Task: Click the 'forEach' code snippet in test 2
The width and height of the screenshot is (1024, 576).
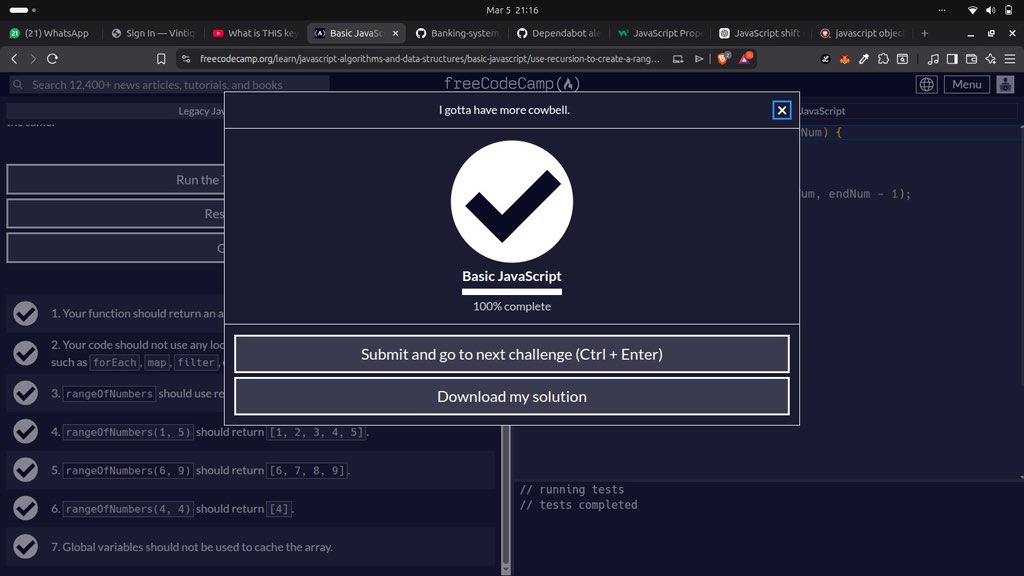Action: pyautogui.click(x=115, y=362)
